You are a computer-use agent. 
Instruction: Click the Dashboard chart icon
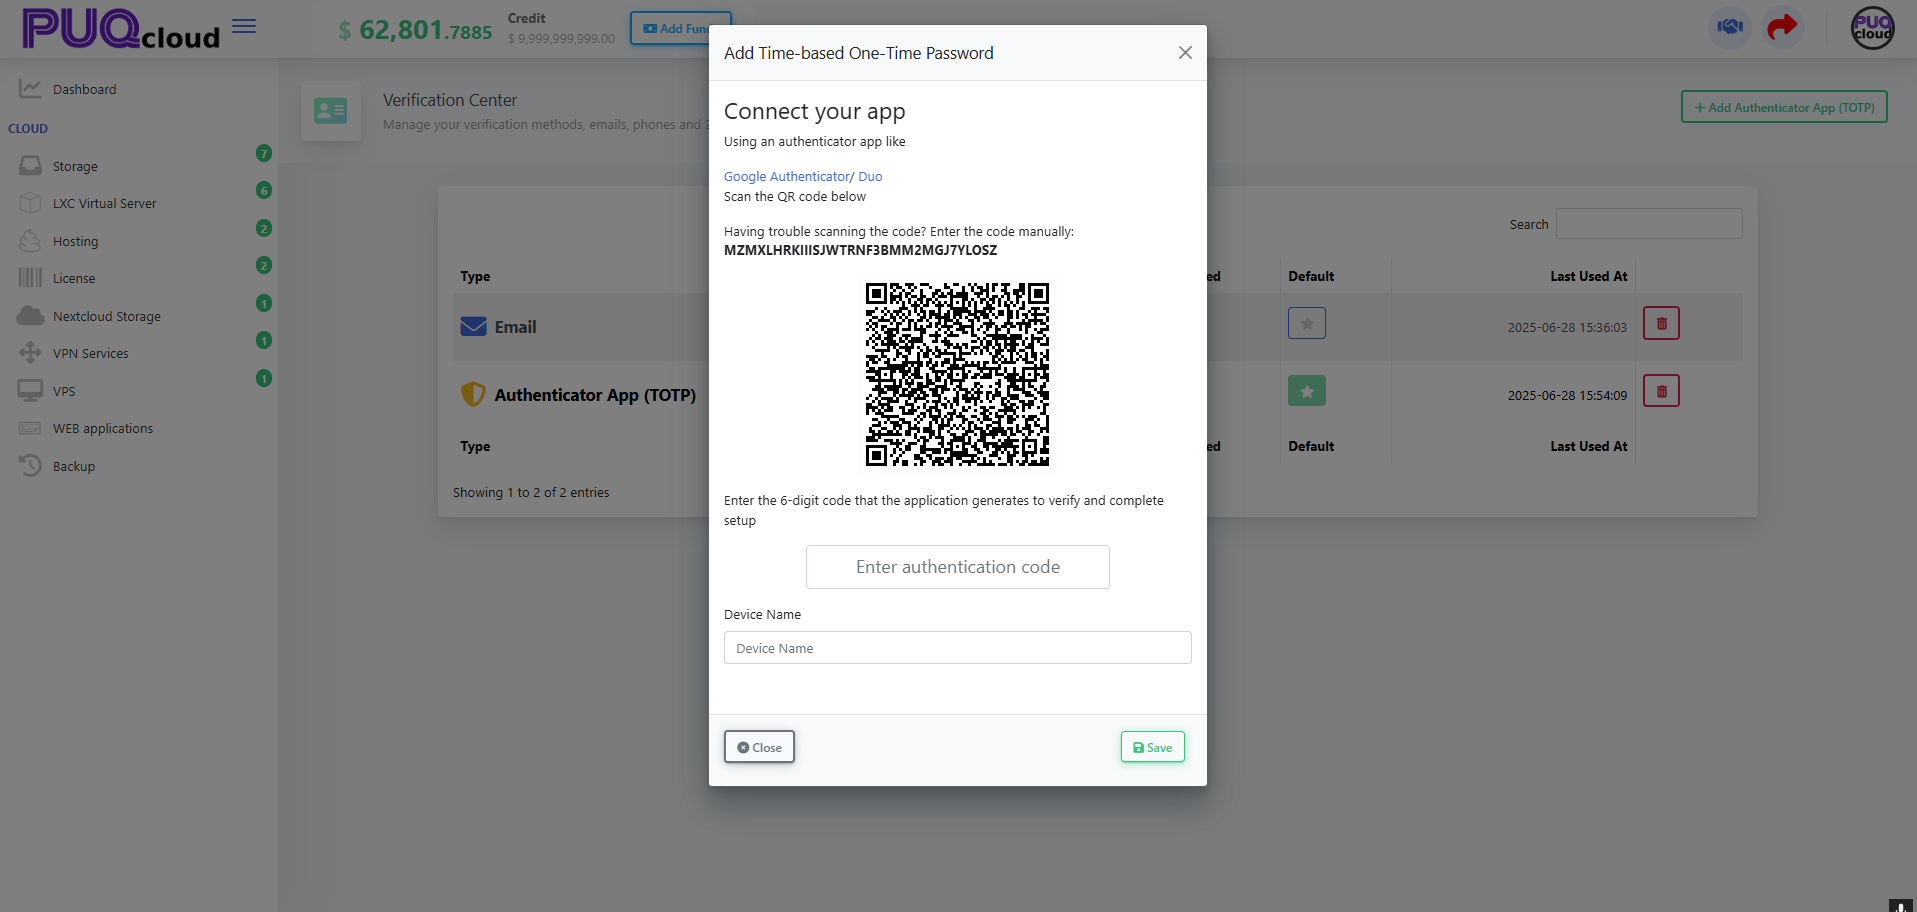pyautogui.click(x=30, y=89)
